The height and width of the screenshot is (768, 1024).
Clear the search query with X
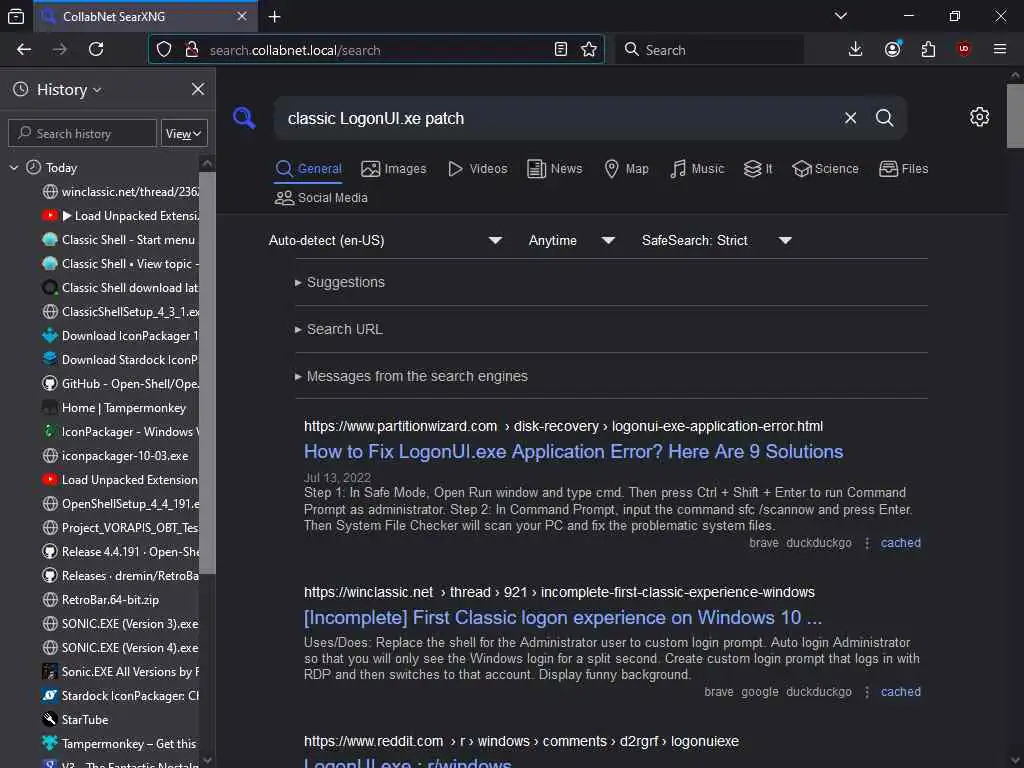tap(850, 118)
